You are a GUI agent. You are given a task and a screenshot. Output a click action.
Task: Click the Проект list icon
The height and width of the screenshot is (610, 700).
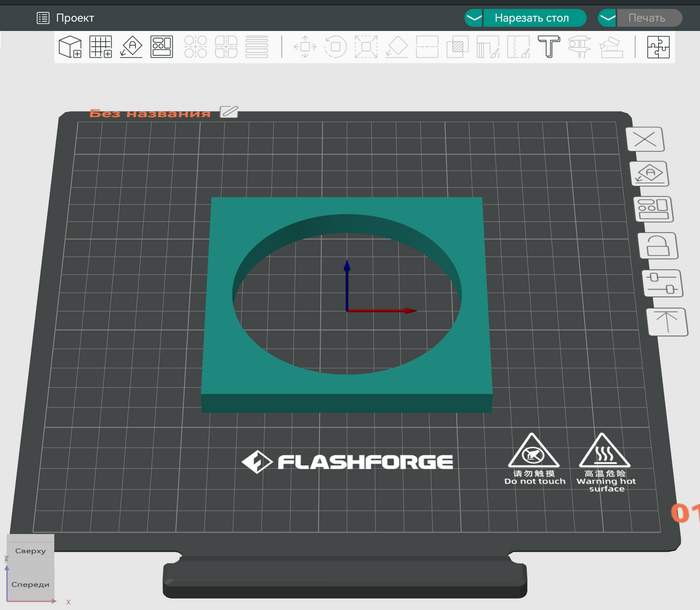(43, 18)
